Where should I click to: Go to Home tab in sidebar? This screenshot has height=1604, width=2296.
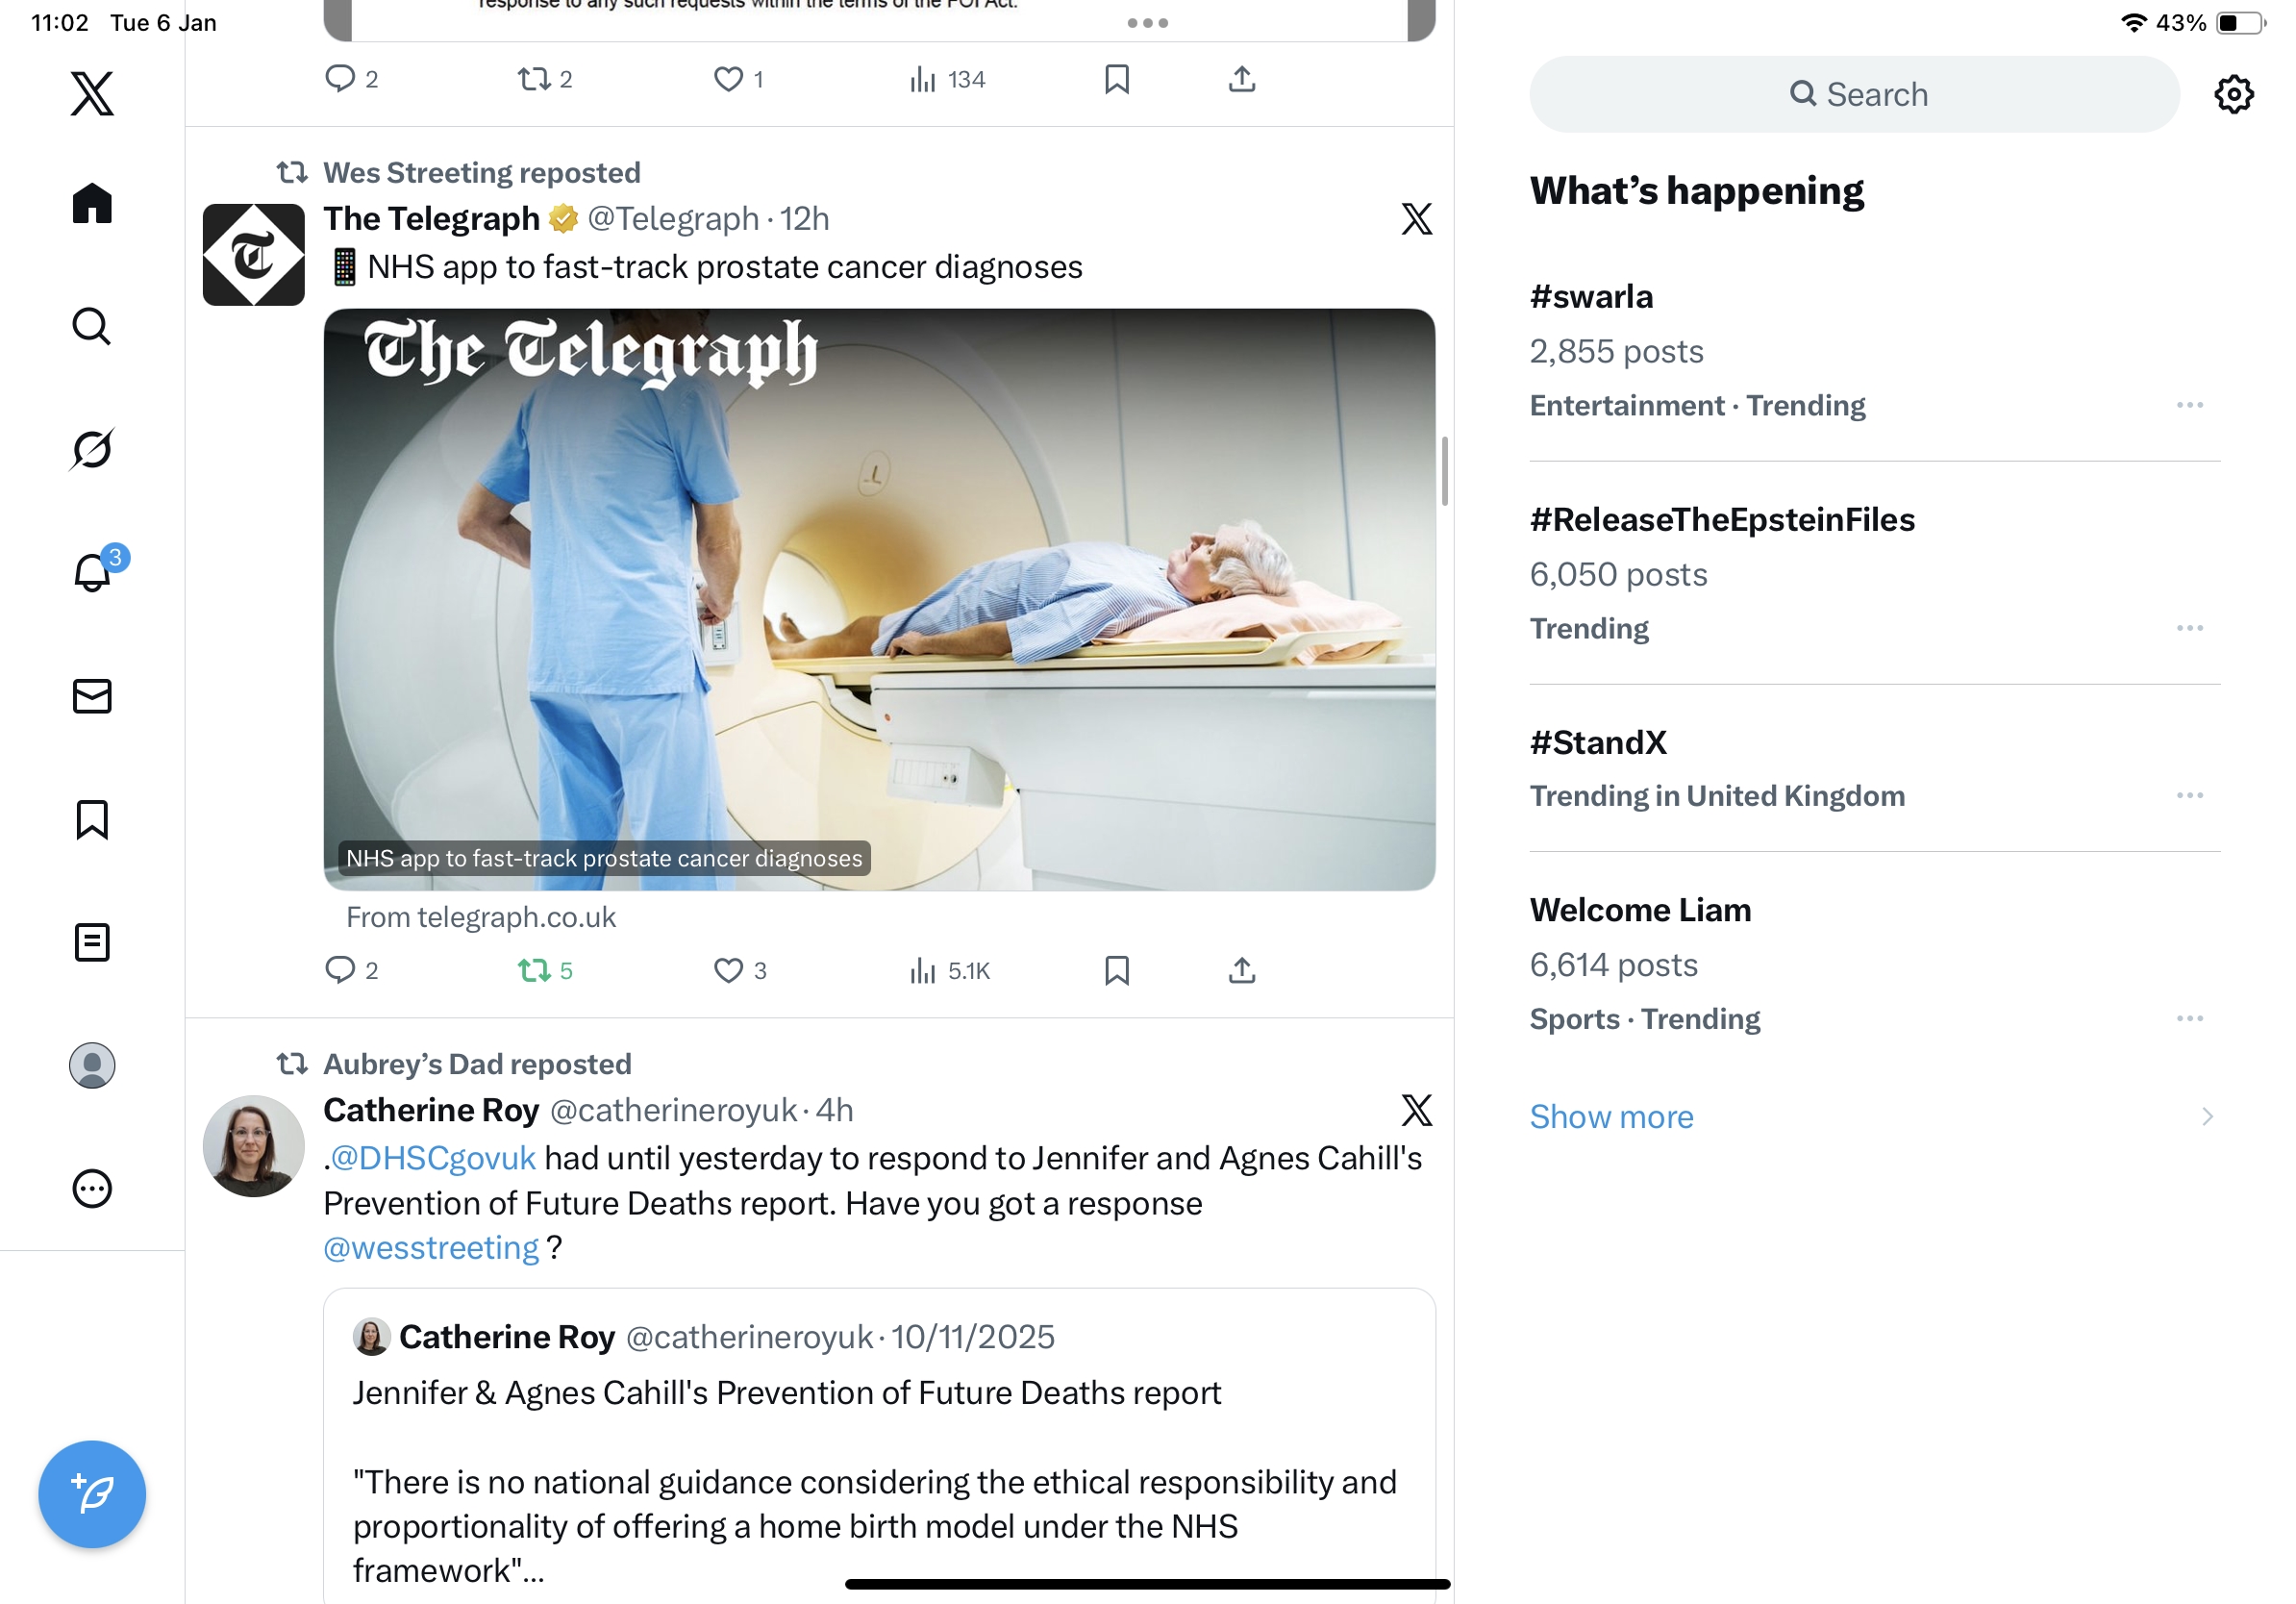pos(92,203)
